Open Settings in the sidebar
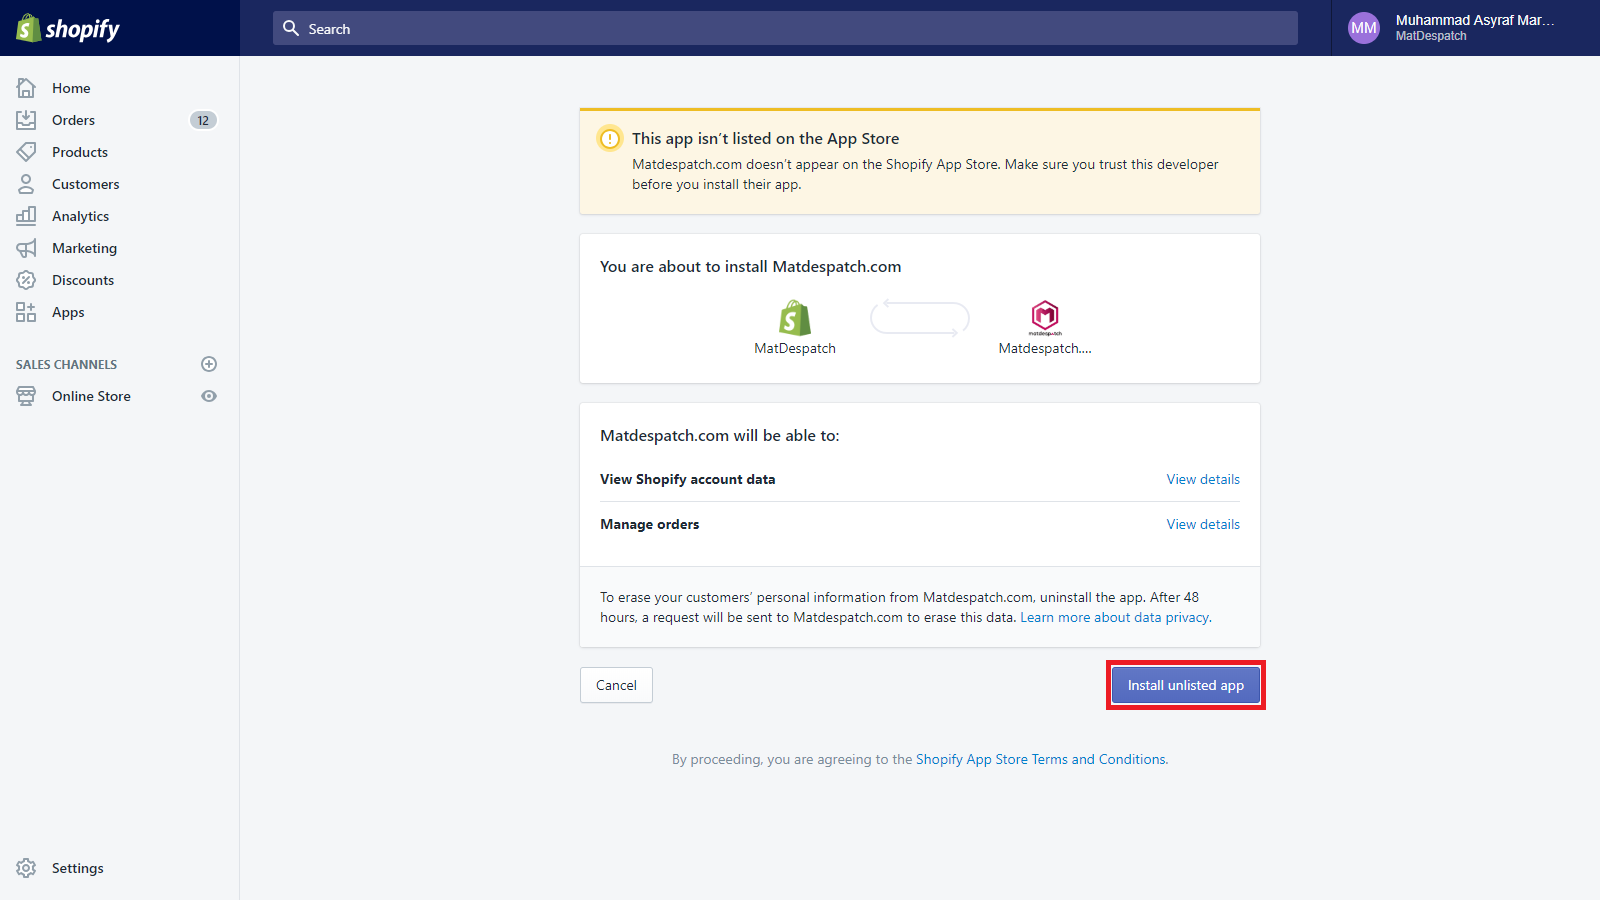Screen dimensions: 1600x900 tap(78, 868)
